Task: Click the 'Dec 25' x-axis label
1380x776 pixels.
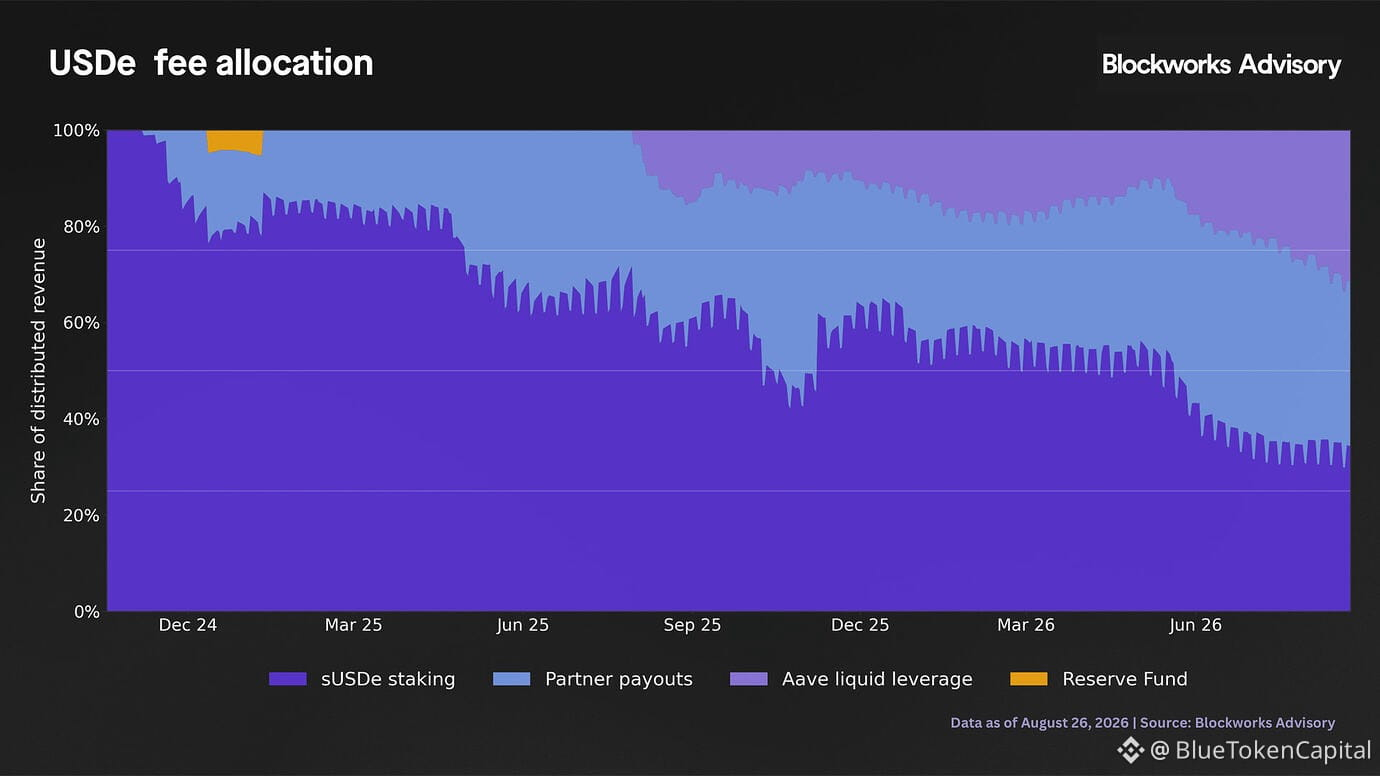Action: click(x=860, y=625)
